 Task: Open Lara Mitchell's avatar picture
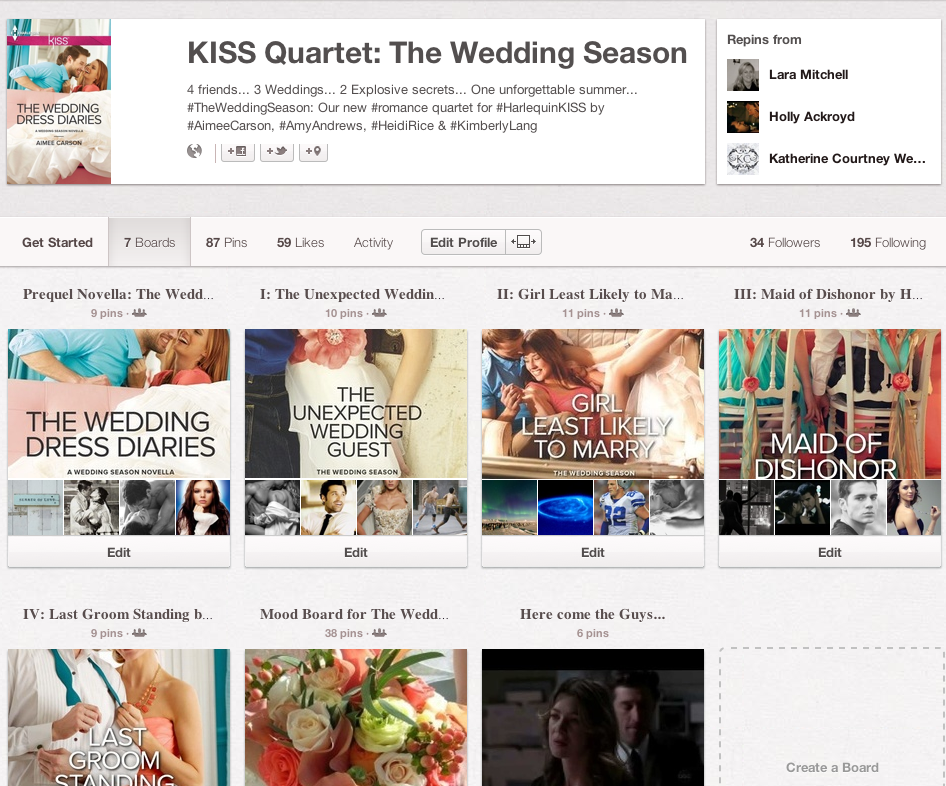coord(743,75)
